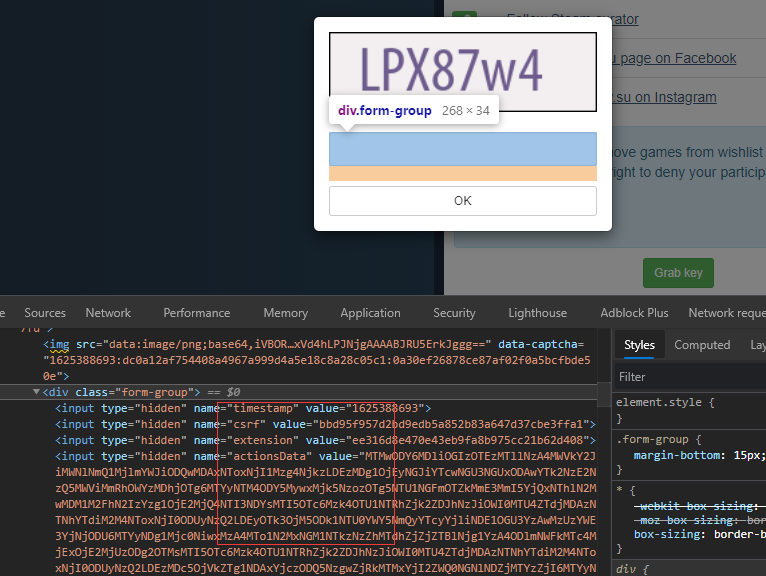The image size is (766, 576).
Task: Switch to the Application tab
Action: tap(370, 313)
